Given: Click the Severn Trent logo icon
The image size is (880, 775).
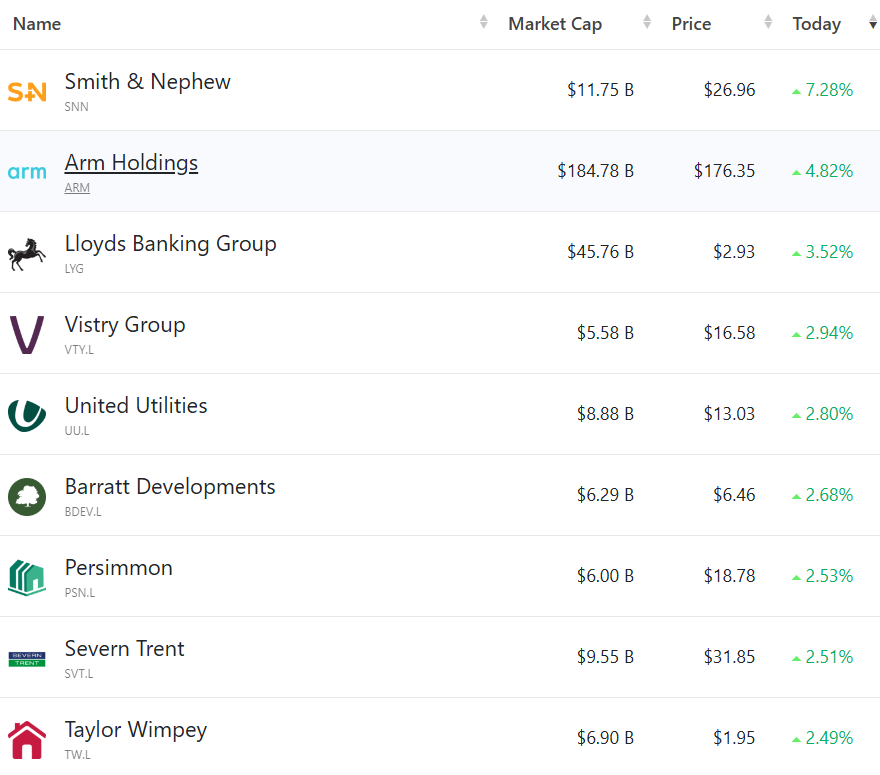Looking at the screenshot, I should pyautogui.click(x=27, y=658).
